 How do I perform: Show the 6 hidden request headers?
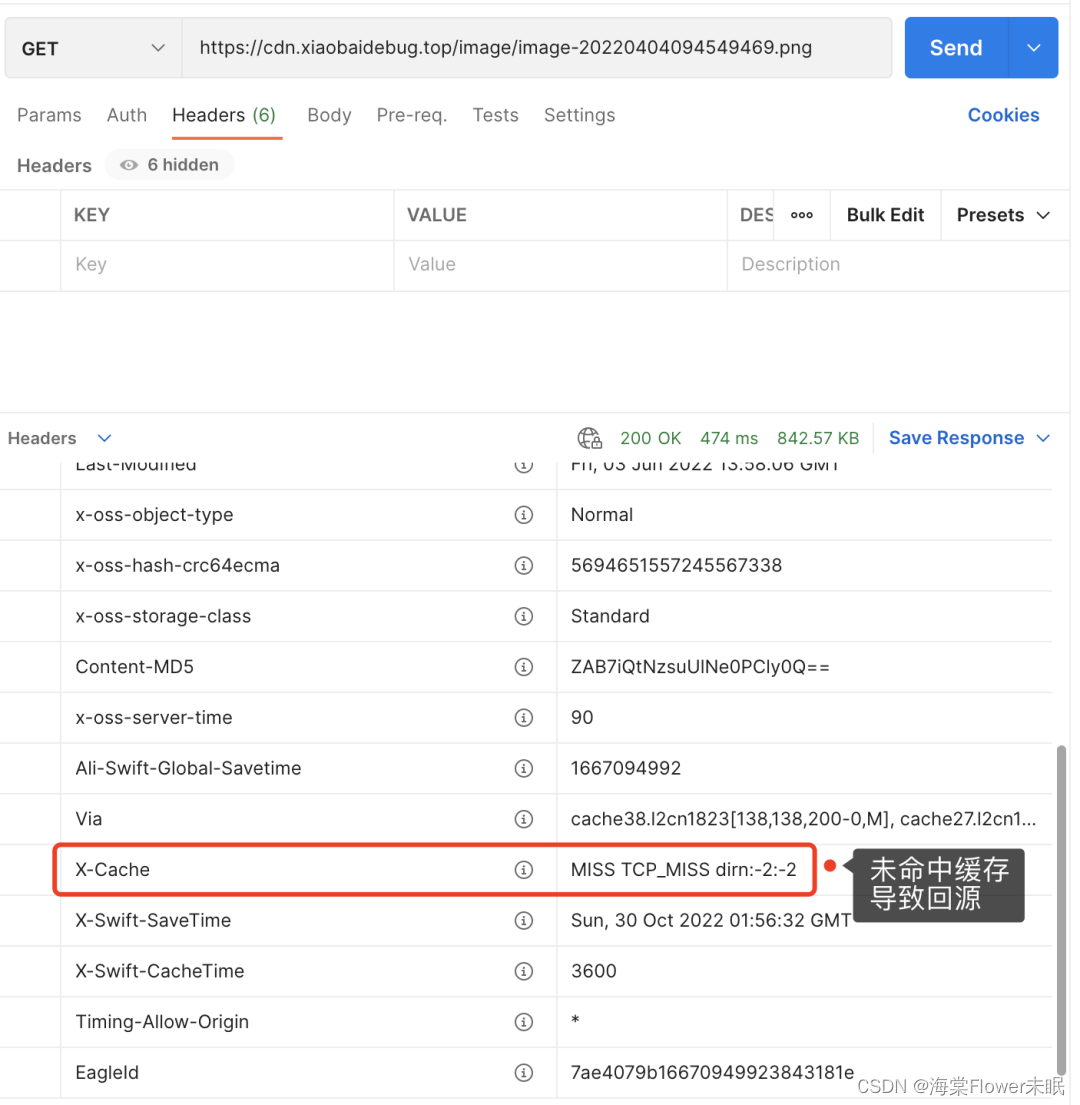169,164
